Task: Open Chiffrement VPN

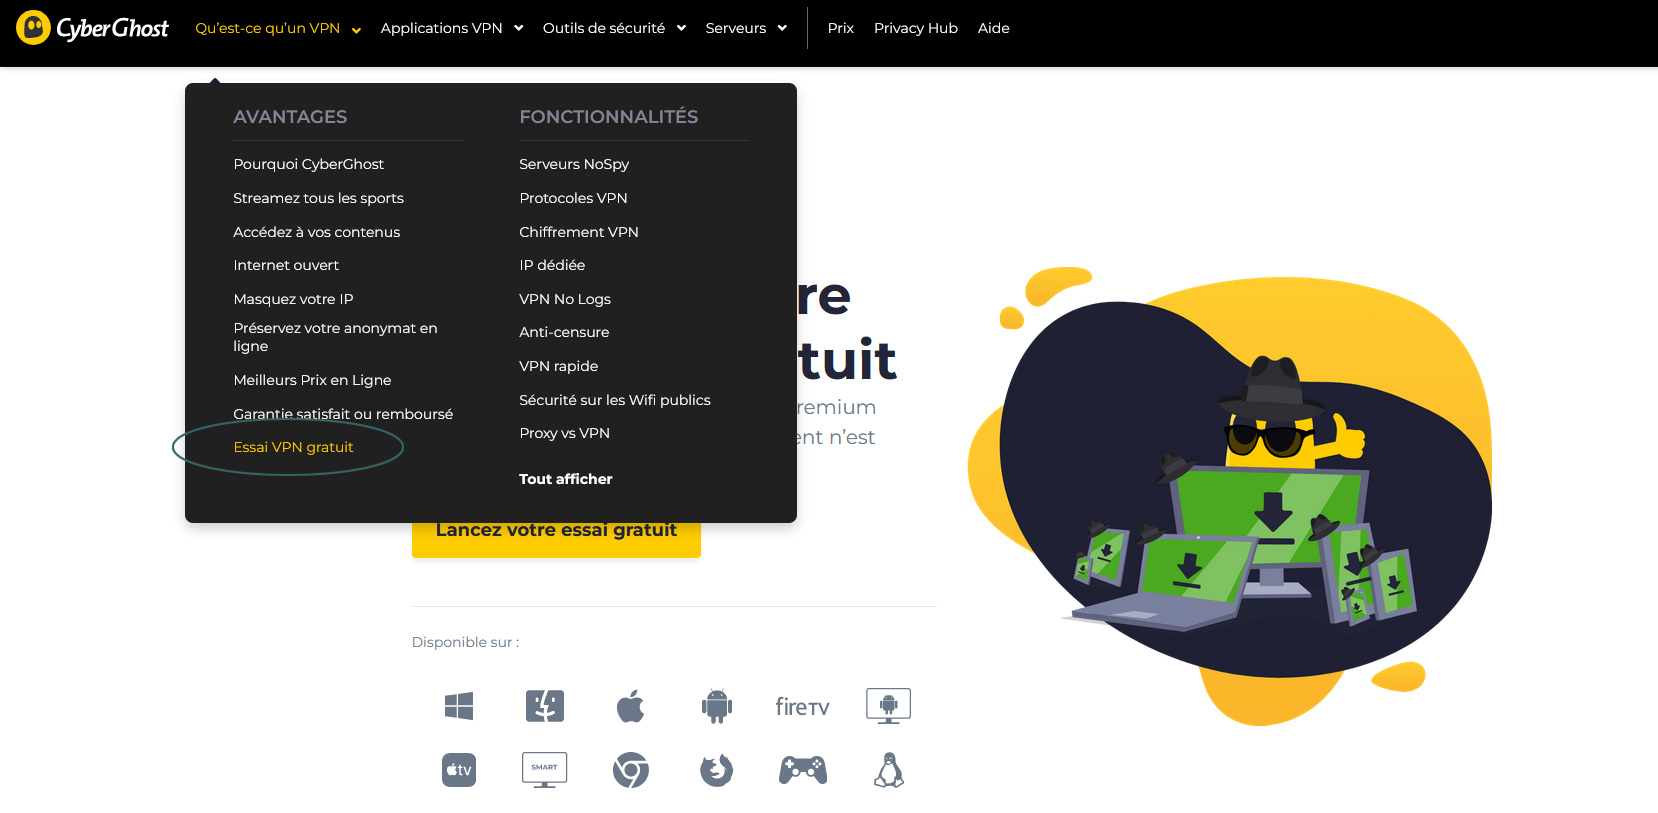Action: click(x=579, y=232)
